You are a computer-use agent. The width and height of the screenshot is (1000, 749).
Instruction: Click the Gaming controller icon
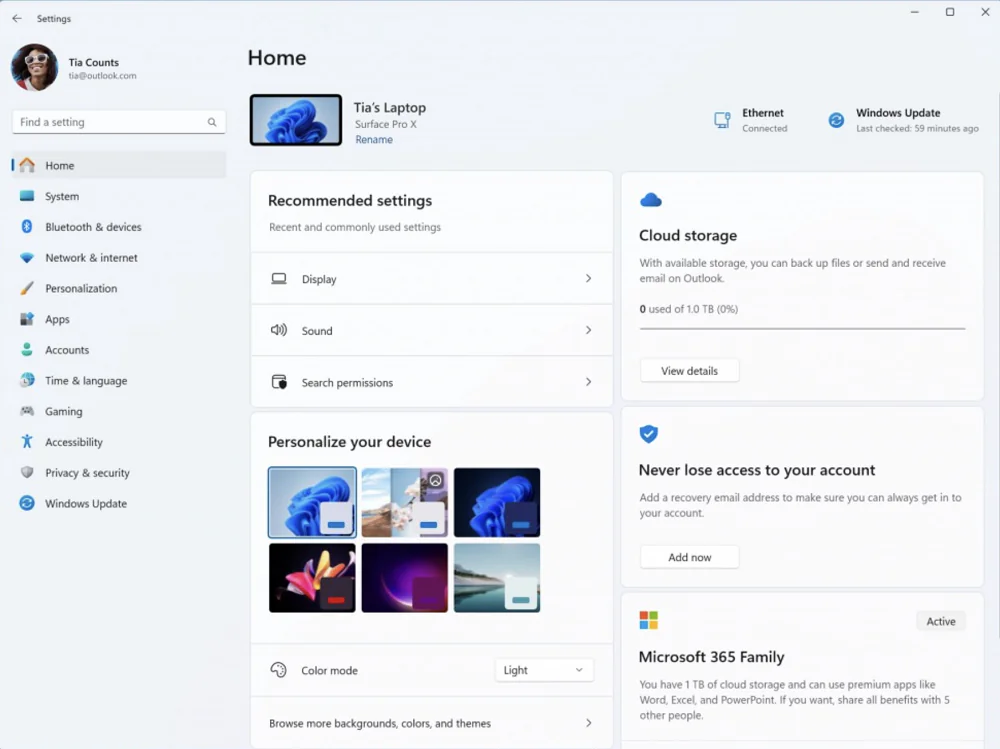pos(27,411)
